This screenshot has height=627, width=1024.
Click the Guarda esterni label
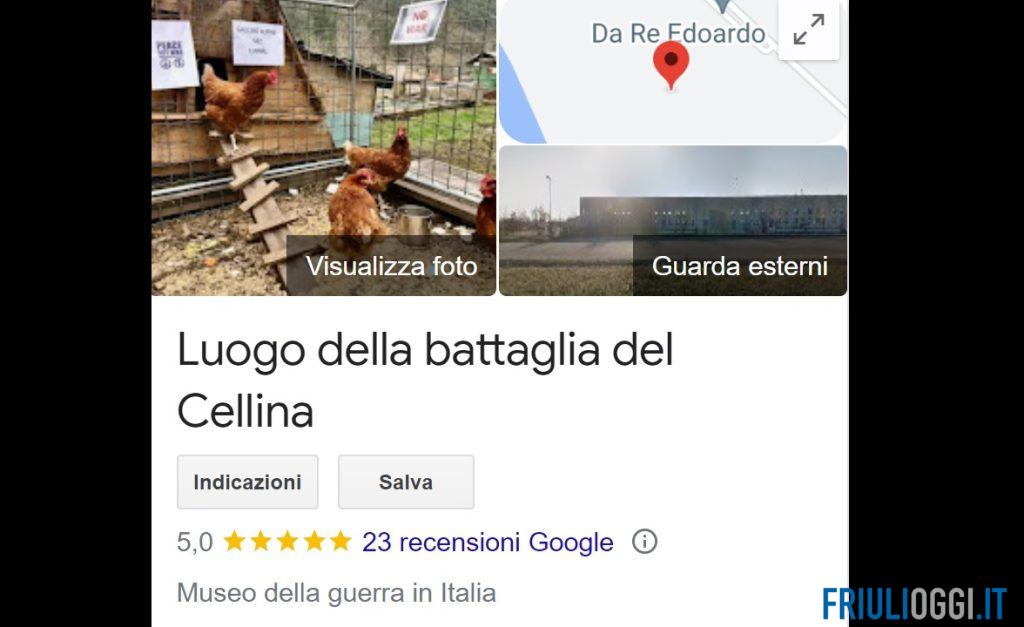740,266
